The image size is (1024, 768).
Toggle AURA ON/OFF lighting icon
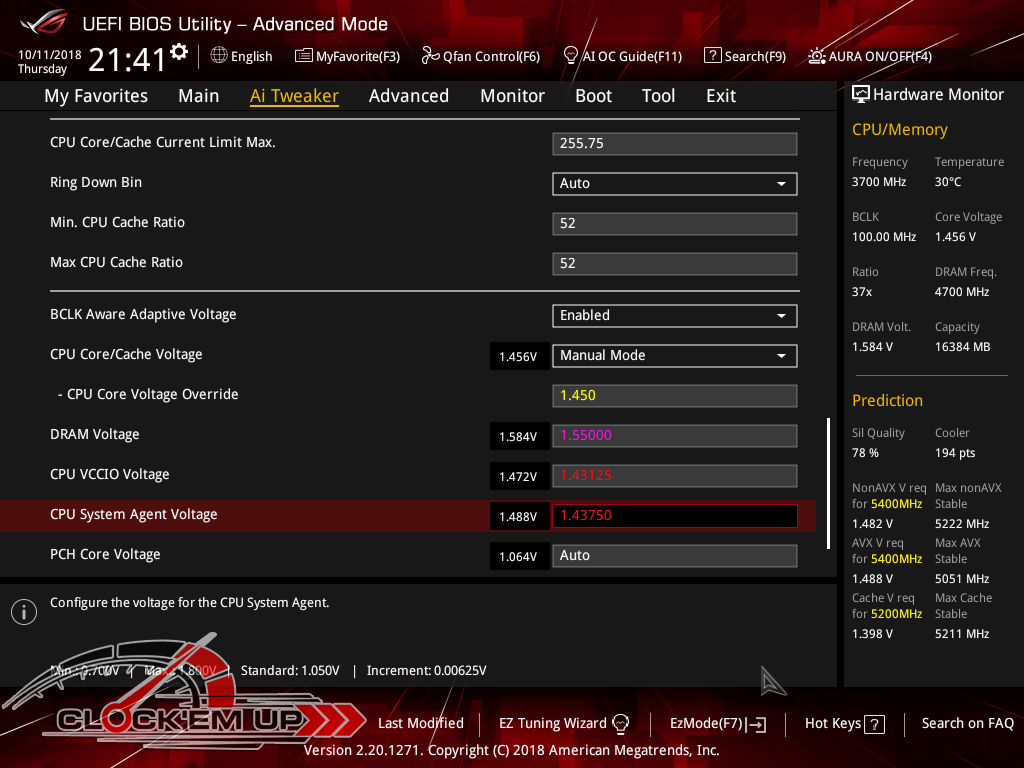coord(817,56)
